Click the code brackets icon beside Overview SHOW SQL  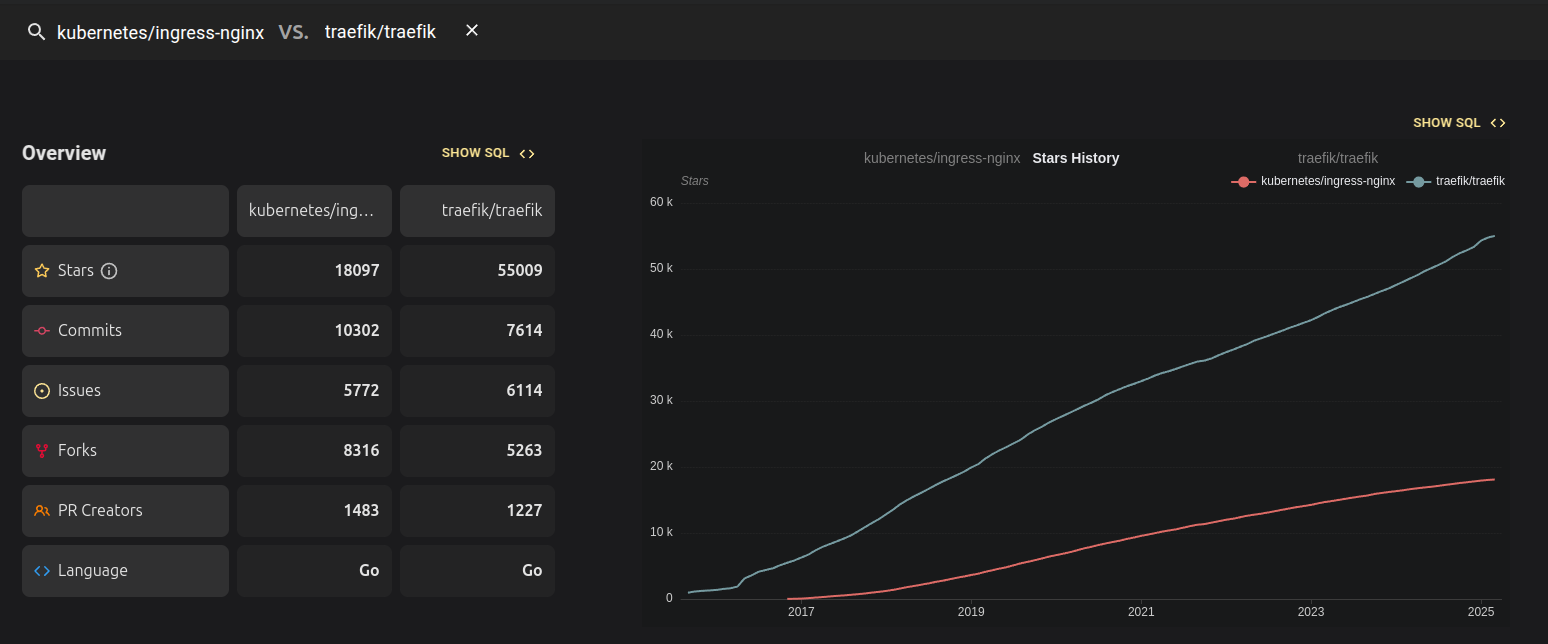[527, 153]
